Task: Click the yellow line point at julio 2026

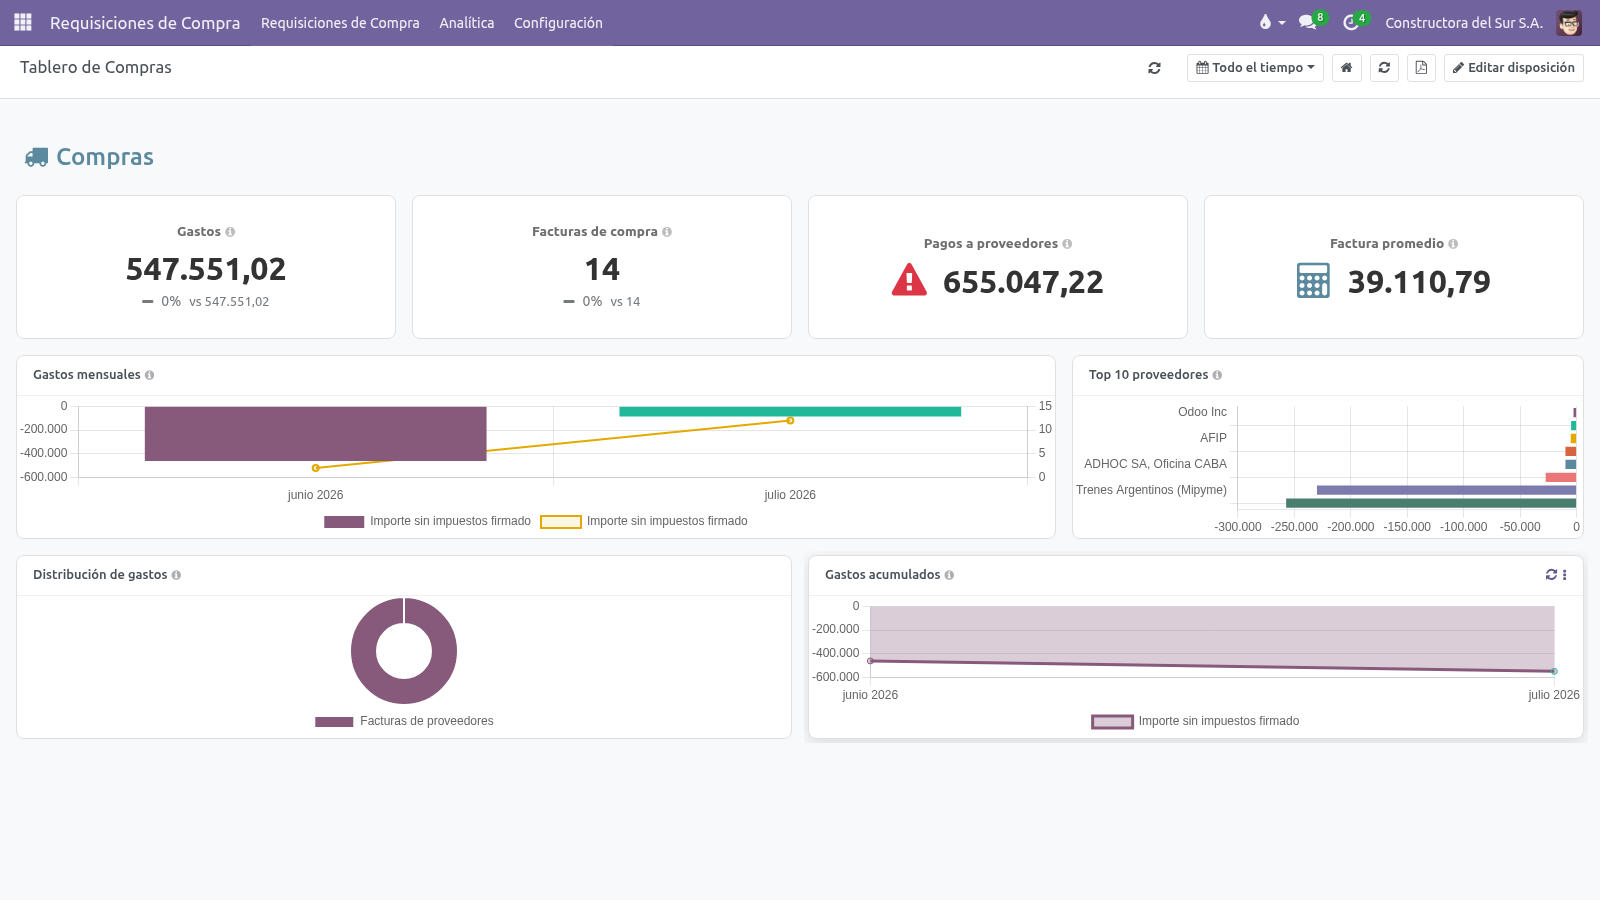Action: pos(790,421)
